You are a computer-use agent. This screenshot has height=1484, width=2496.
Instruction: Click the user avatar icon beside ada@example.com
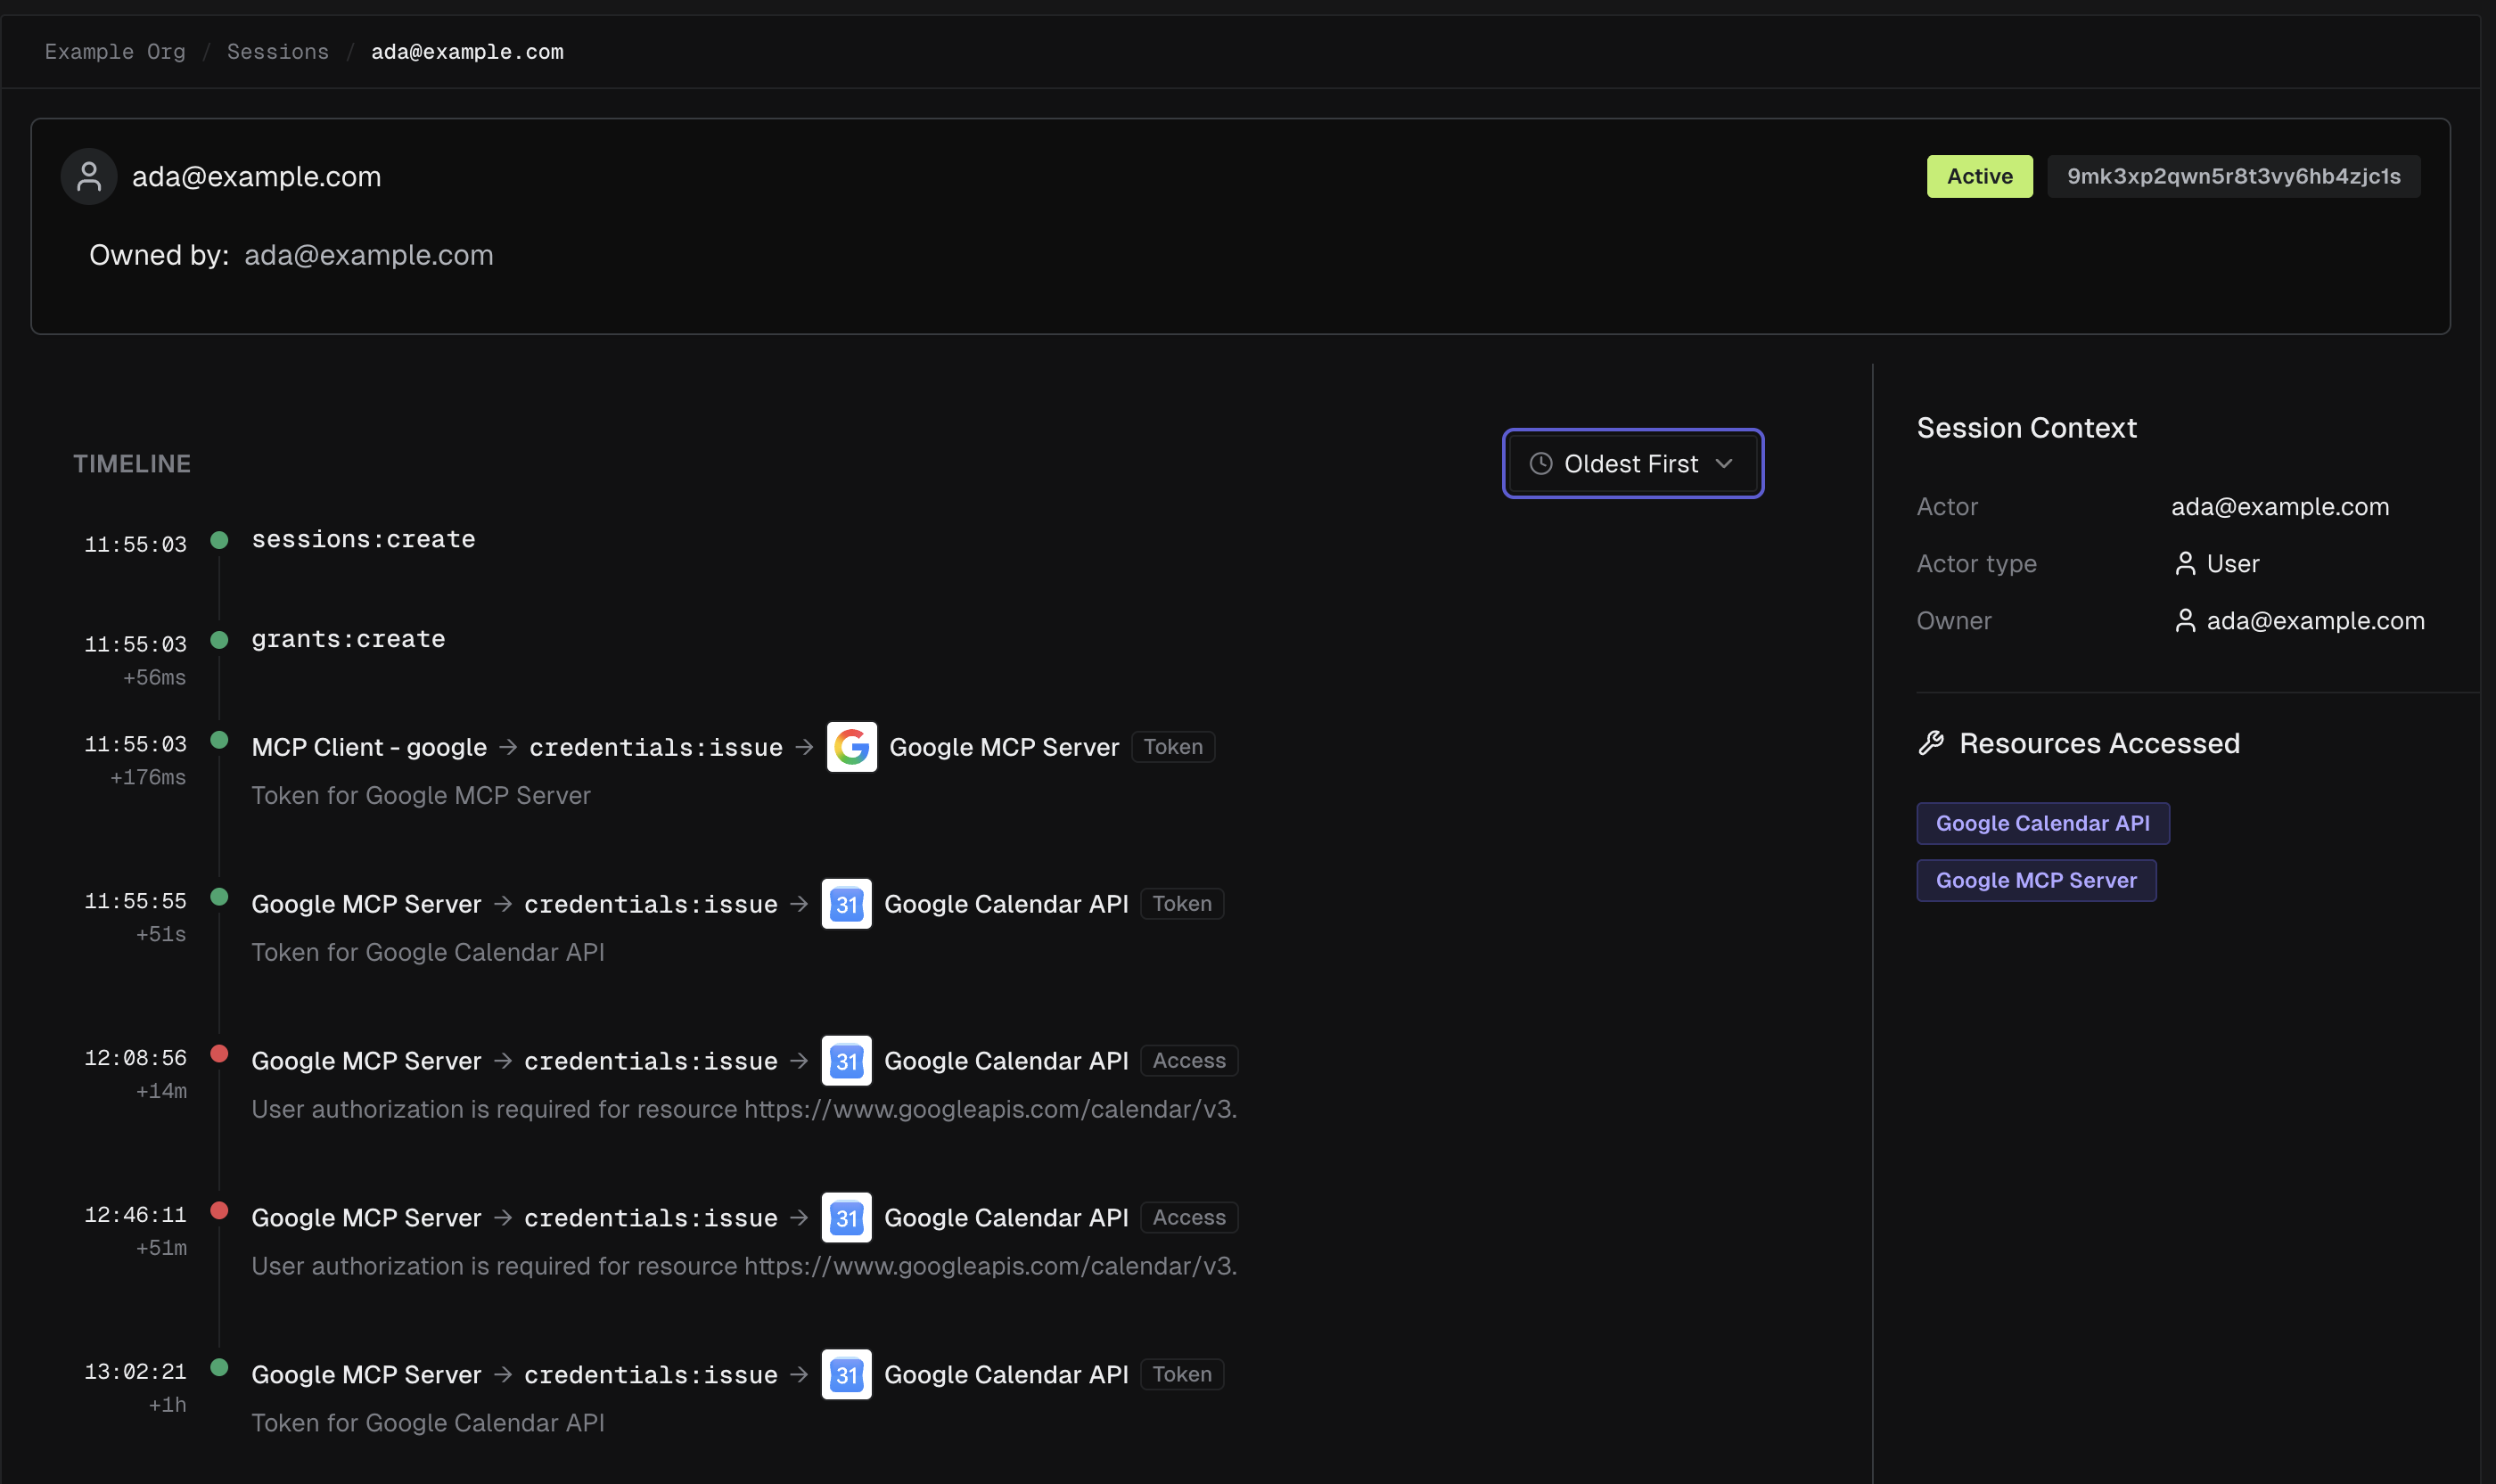click(89, 177)
